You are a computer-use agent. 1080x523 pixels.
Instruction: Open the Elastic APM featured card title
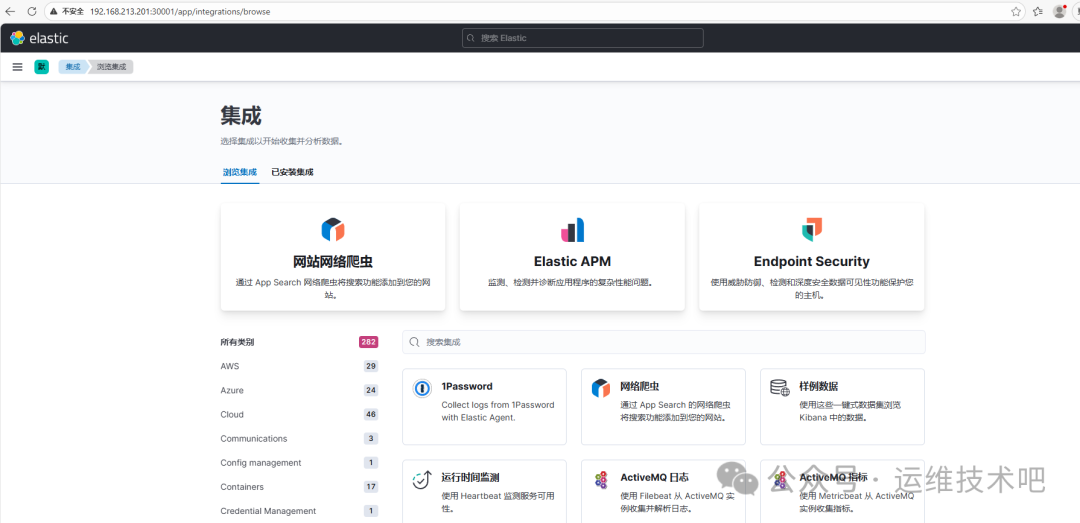(572, 262)
